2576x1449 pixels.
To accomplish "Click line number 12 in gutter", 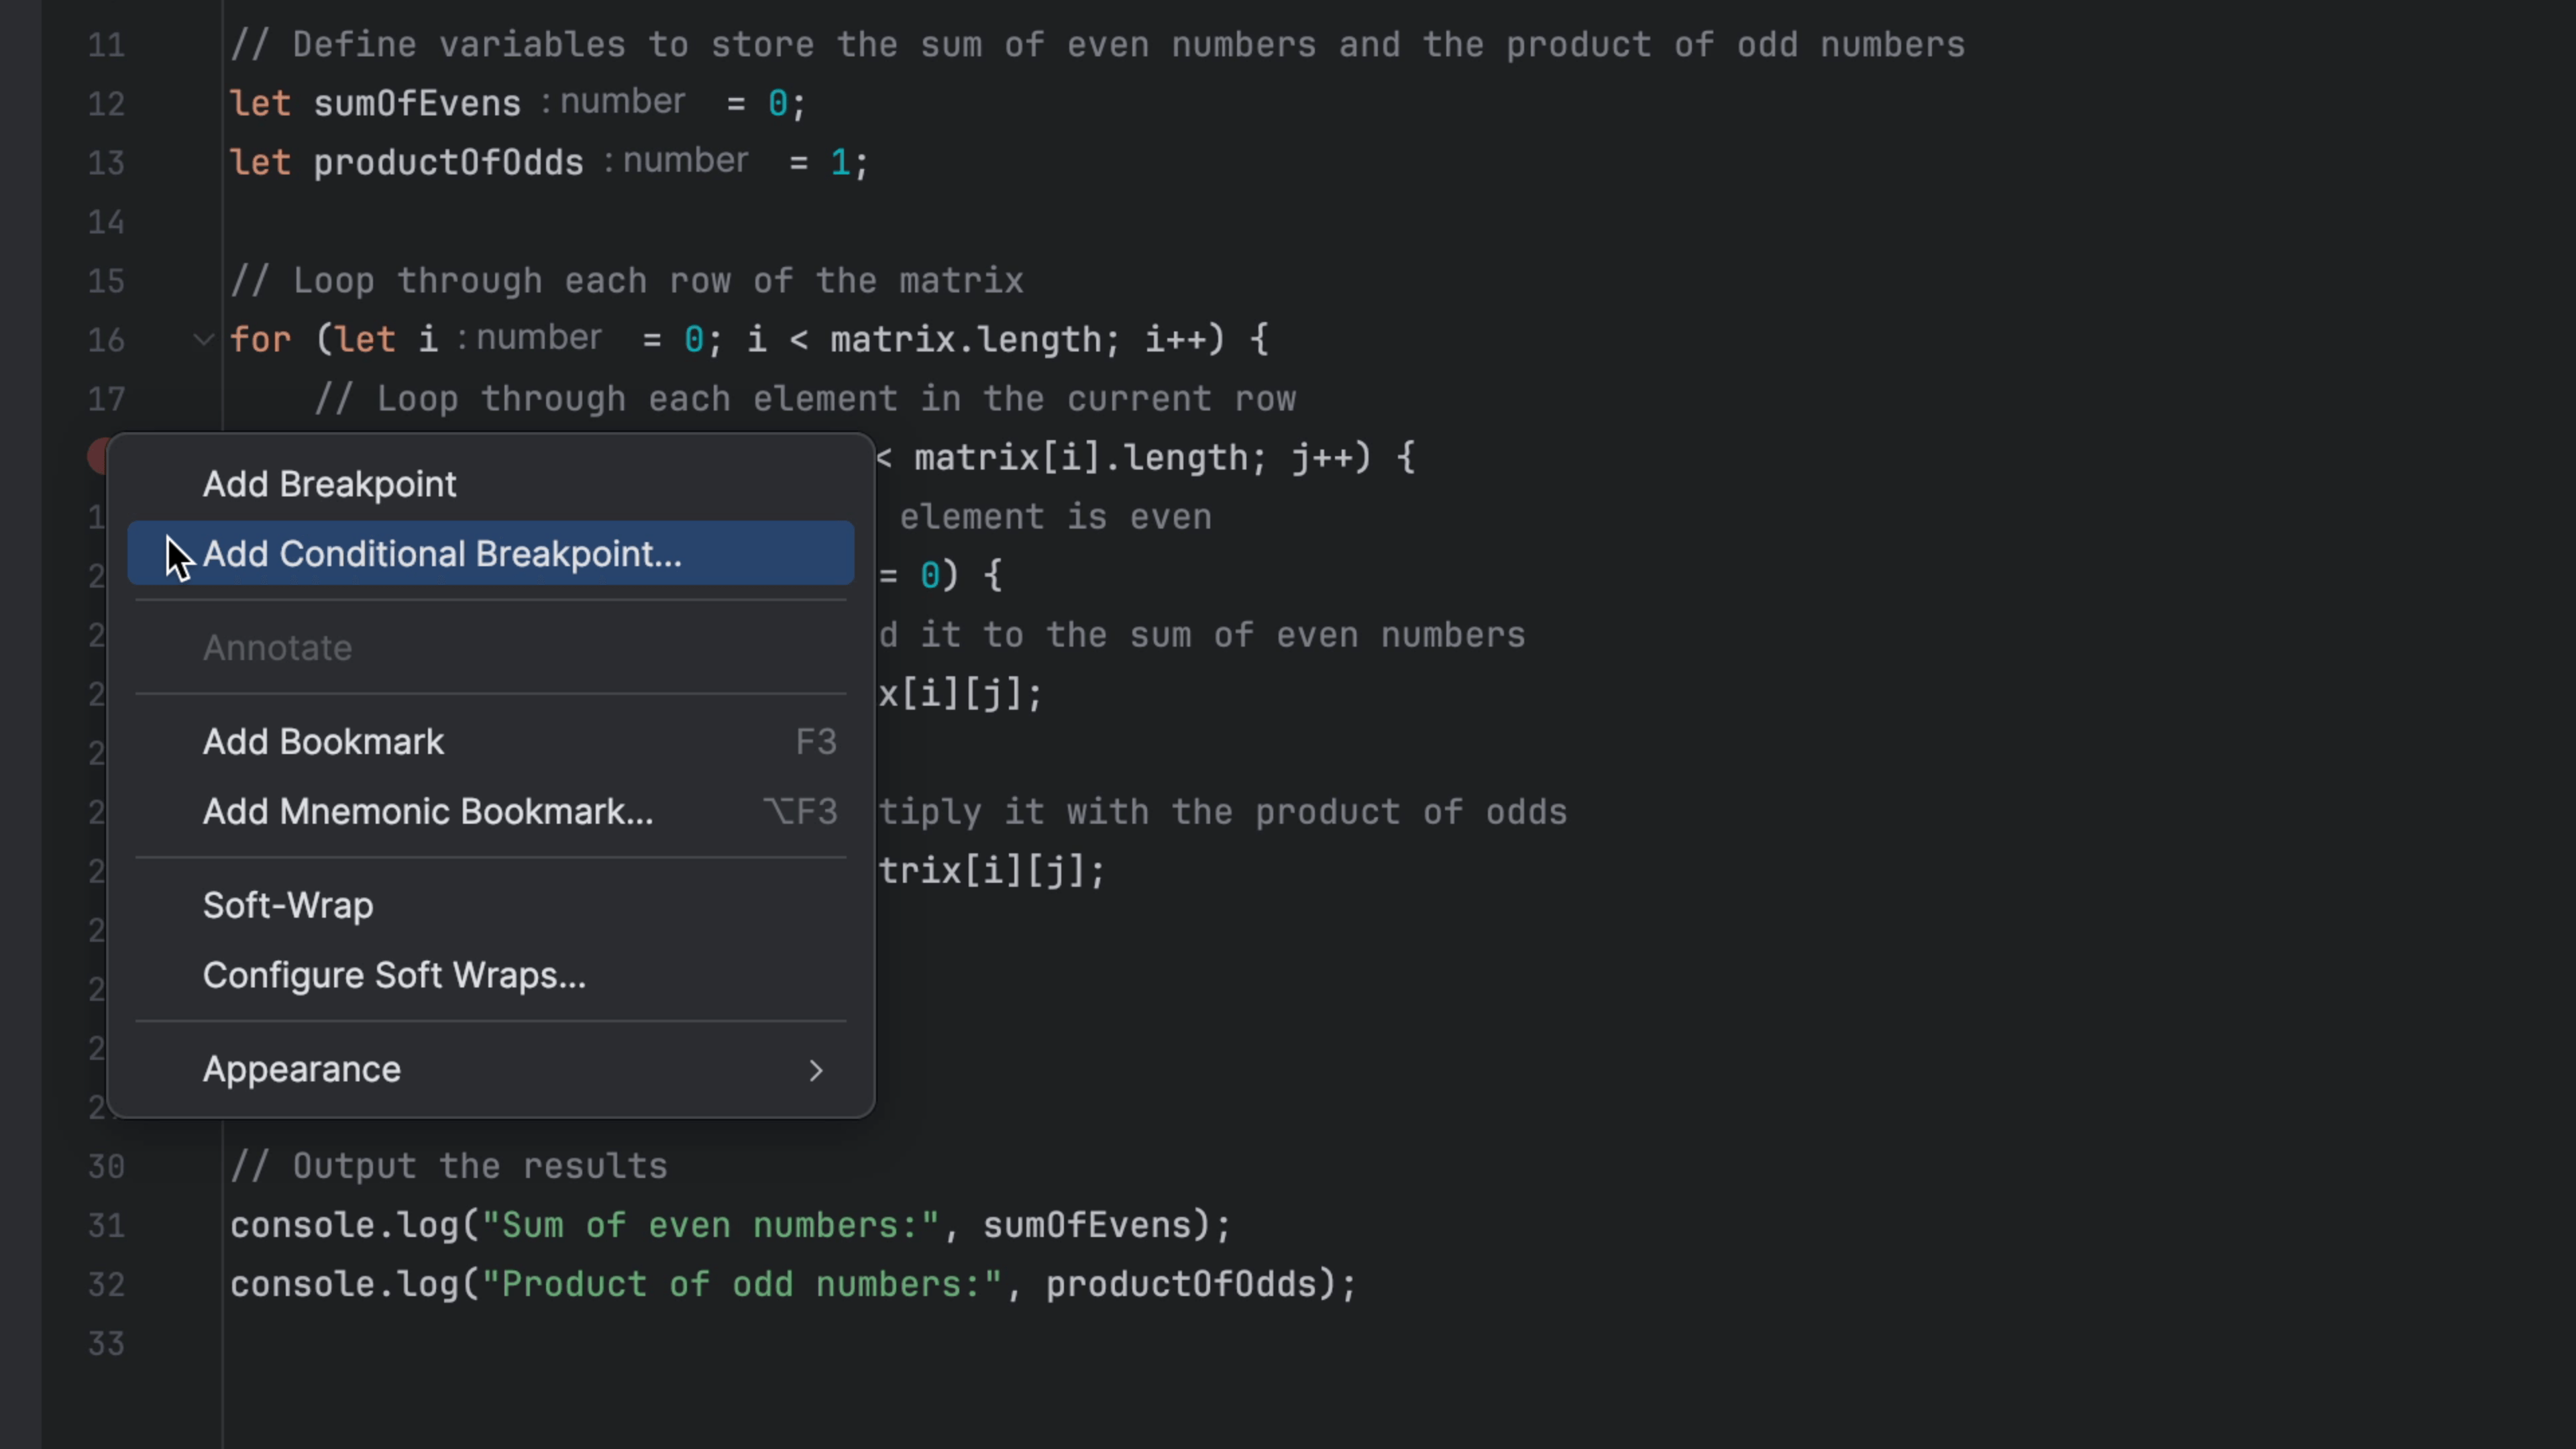I will coord(106,104).
